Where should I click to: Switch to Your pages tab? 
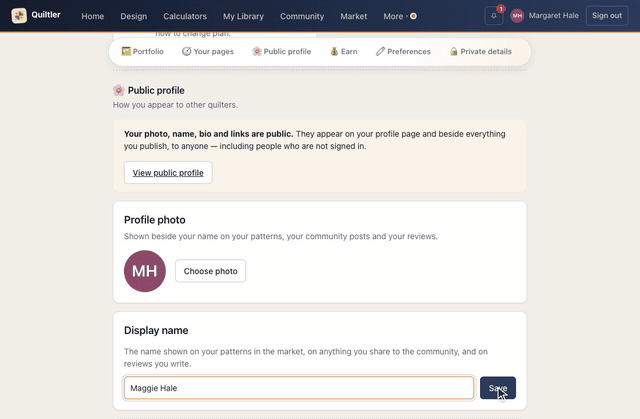(x=208, y=51)
